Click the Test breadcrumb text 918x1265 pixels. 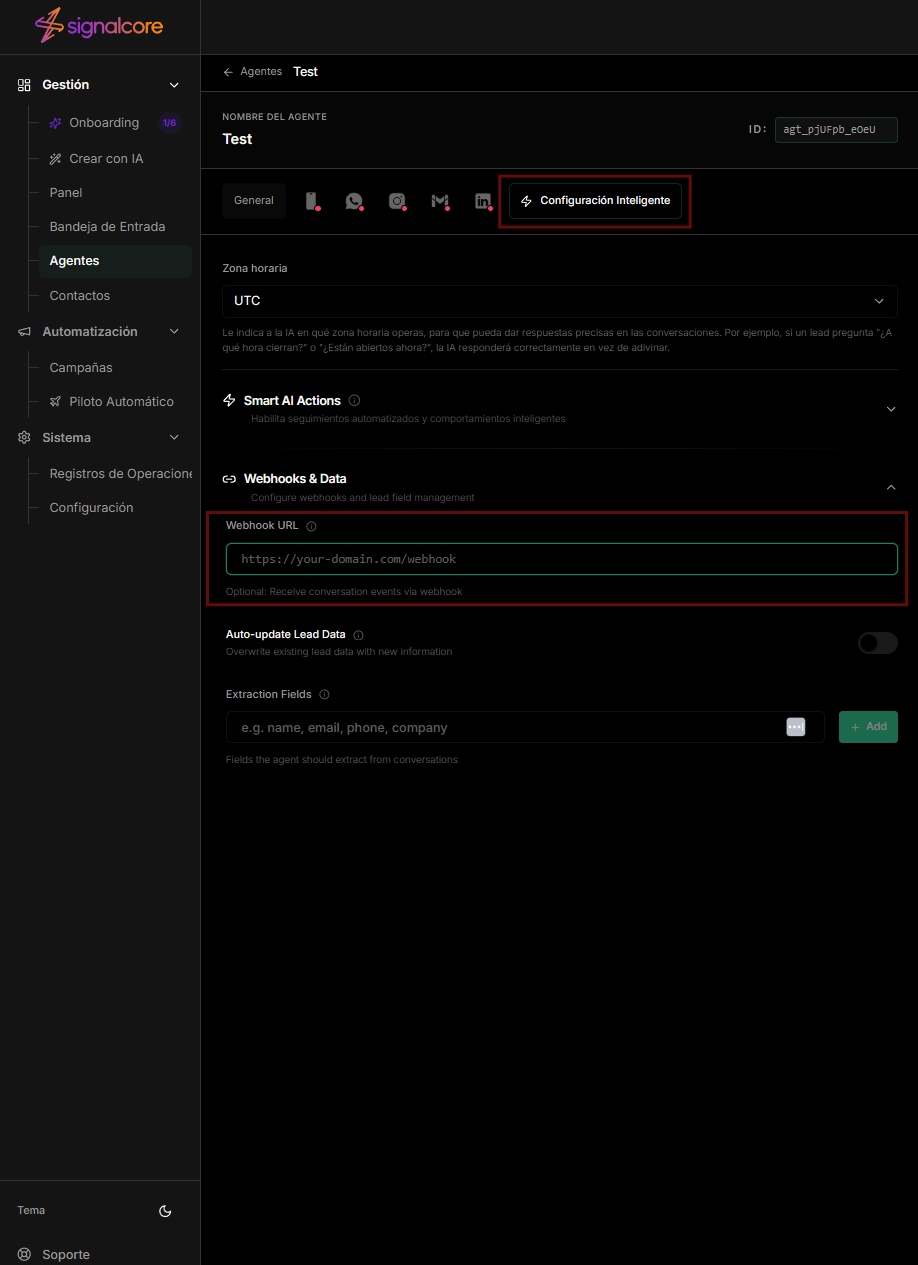[305, 72]
